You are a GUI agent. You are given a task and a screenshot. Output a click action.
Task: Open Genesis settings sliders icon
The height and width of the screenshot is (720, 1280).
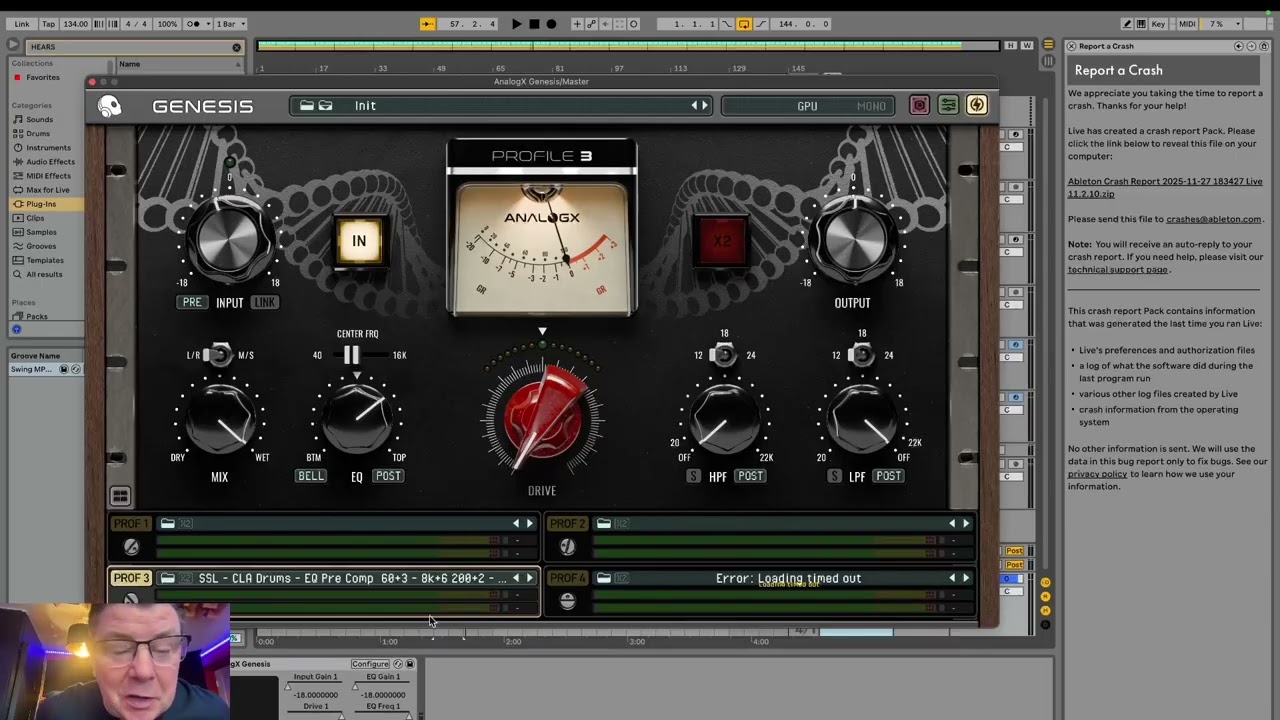coord(948,105)
